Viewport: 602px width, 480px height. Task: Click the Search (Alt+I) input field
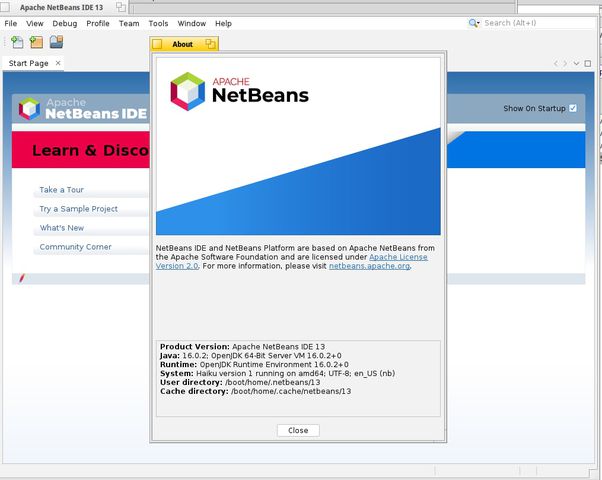(x=538, y=23)
